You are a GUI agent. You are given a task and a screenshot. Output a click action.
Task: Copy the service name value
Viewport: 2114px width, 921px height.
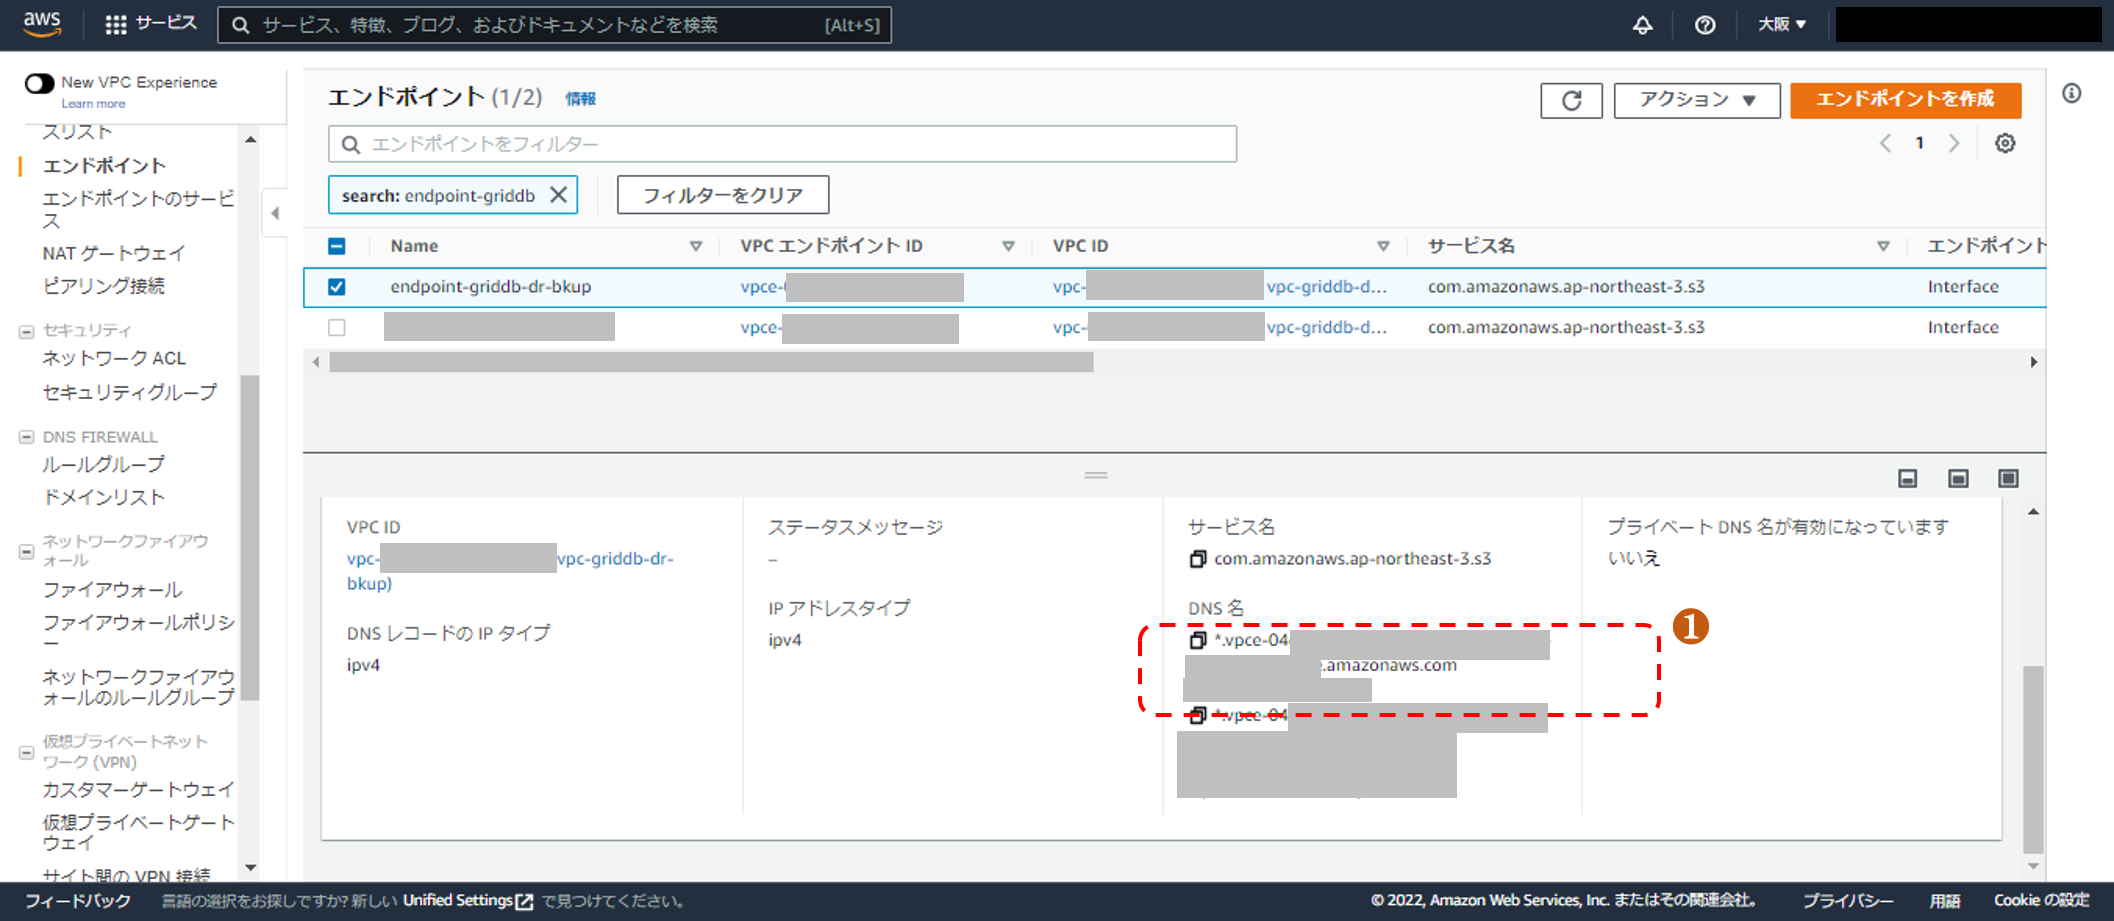(1197, 559)
